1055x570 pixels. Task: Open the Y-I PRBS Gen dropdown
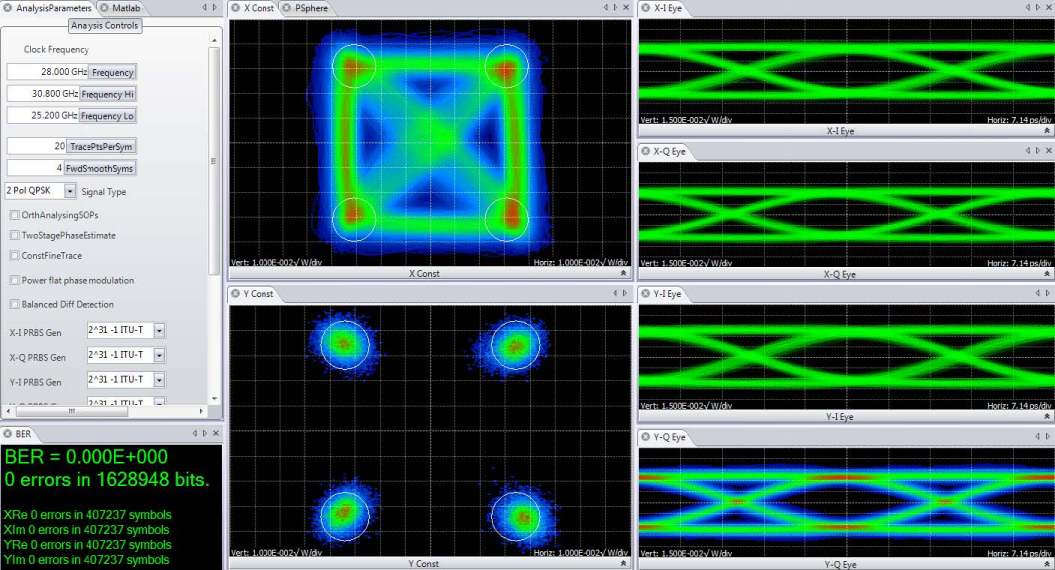point(159,381)
